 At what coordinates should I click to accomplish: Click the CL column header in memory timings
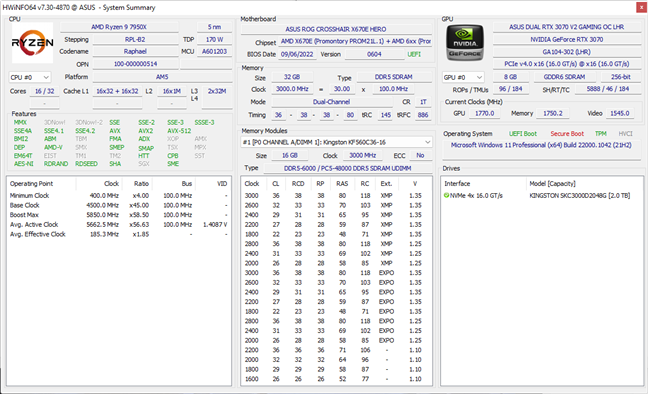(276, 184)
